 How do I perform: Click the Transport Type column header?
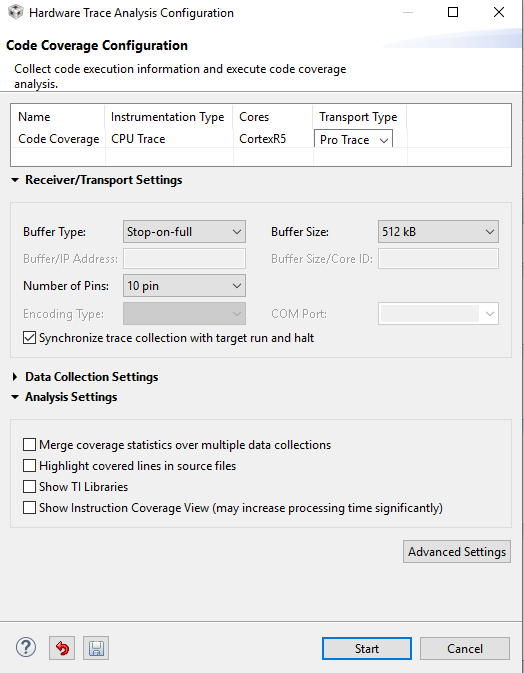(x=358, y=117)
